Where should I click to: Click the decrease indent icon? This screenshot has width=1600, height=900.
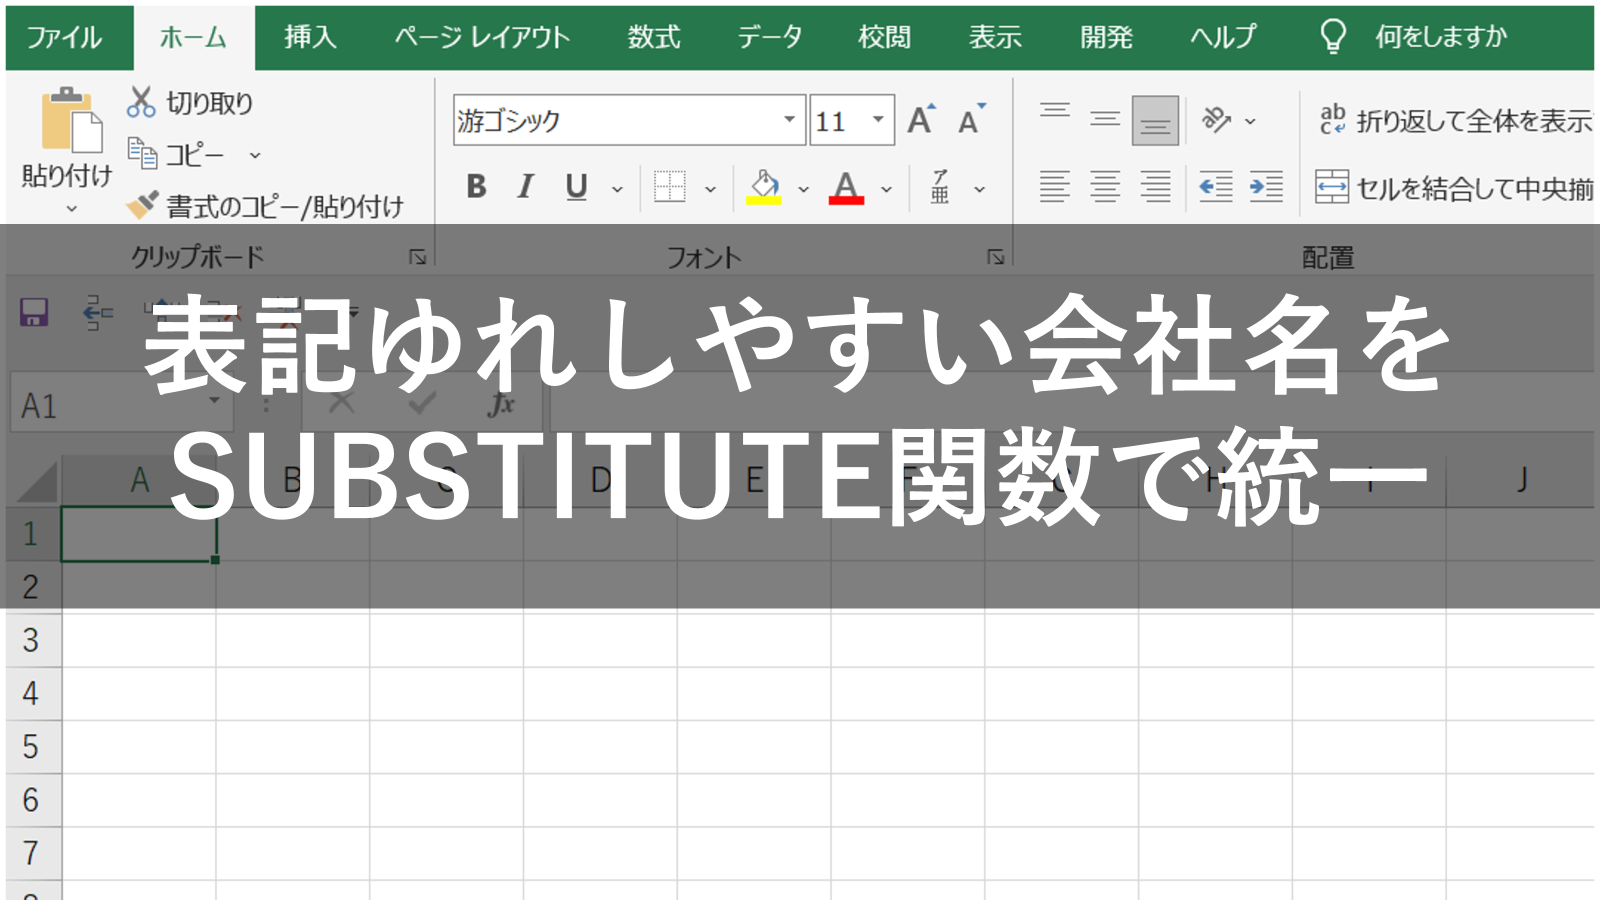tap(1216, 187)
